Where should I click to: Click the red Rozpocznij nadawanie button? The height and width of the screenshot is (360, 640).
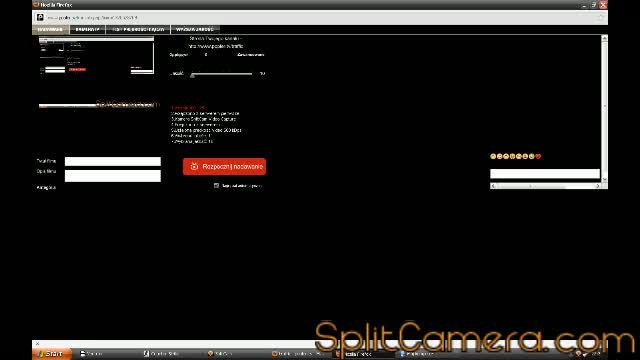(224, 167)
